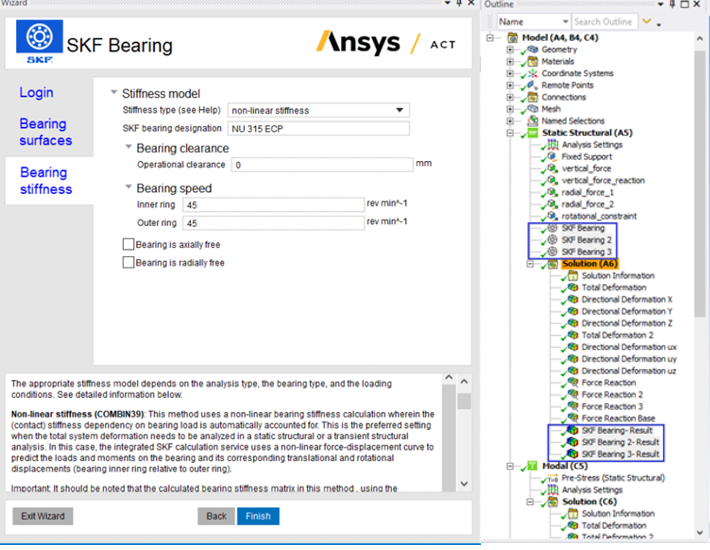Select Directional Deformation uy item
The image size is (710, 550).
point(629,359)
